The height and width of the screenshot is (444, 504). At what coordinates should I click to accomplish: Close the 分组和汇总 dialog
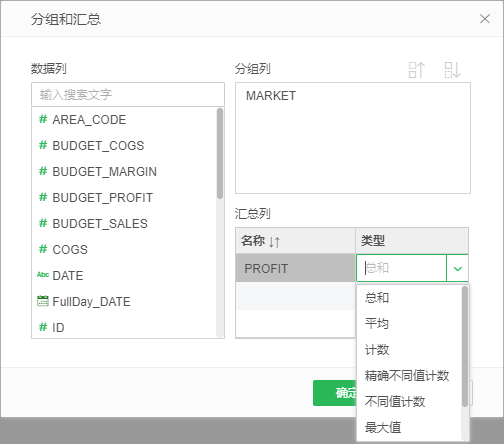(x=485, y=19)
